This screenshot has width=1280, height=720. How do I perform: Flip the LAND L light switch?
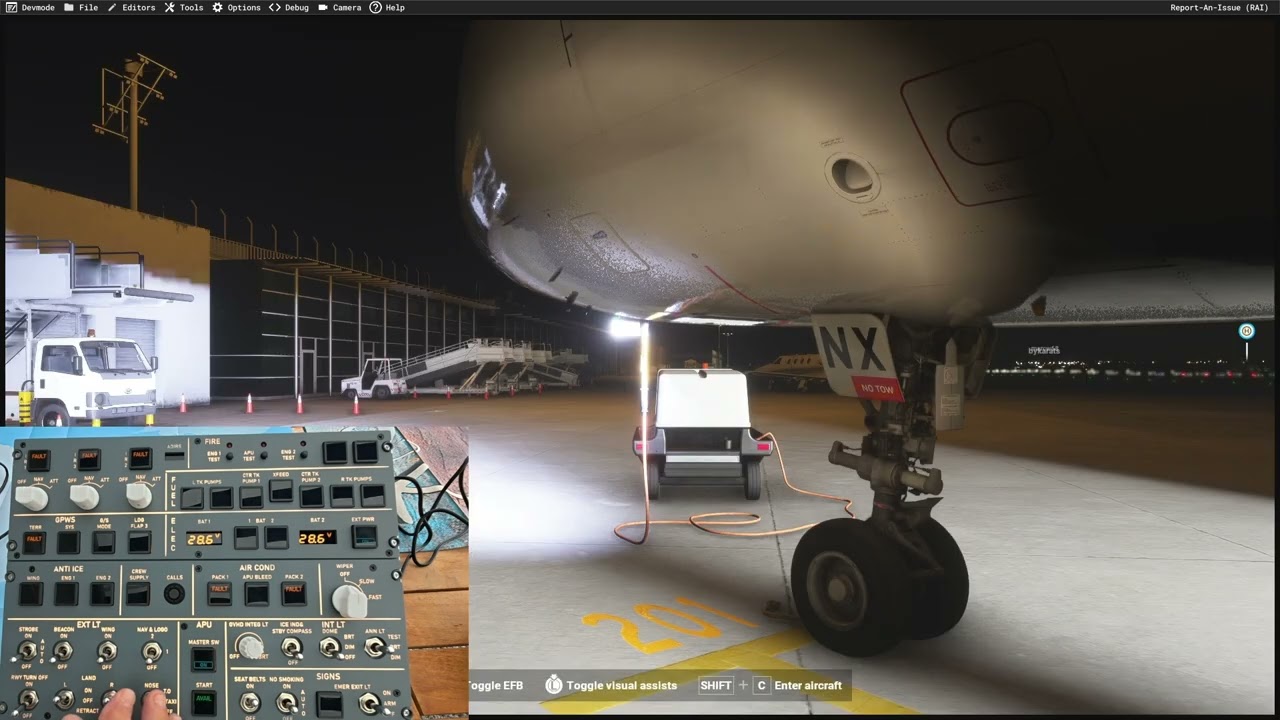(x=65, y=698)
